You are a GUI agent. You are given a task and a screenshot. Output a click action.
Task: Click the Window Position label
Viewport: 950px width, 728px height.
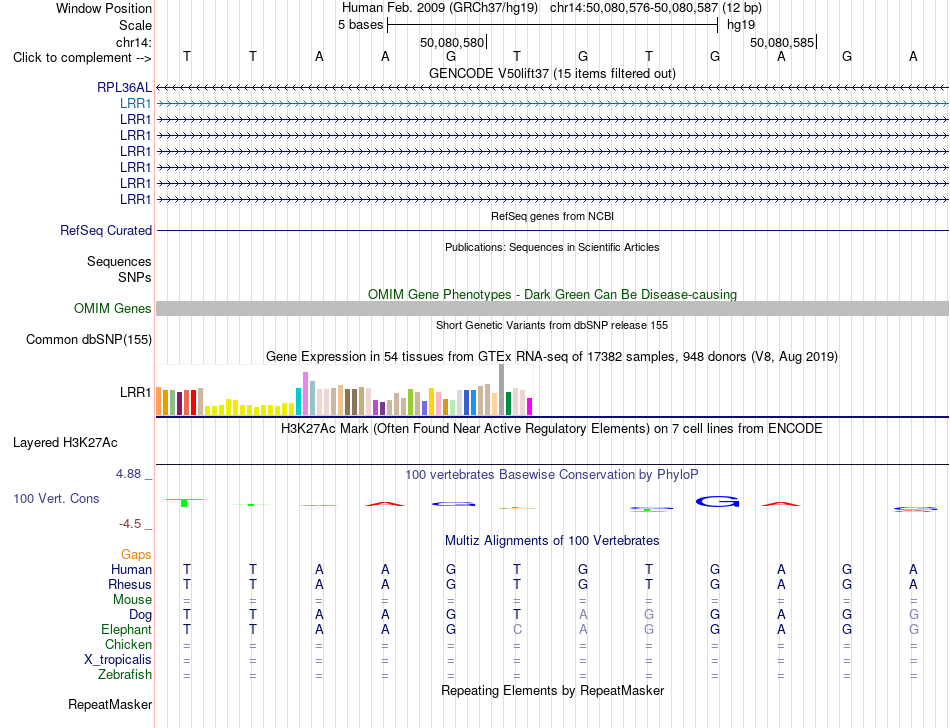(x=104, y=8)
